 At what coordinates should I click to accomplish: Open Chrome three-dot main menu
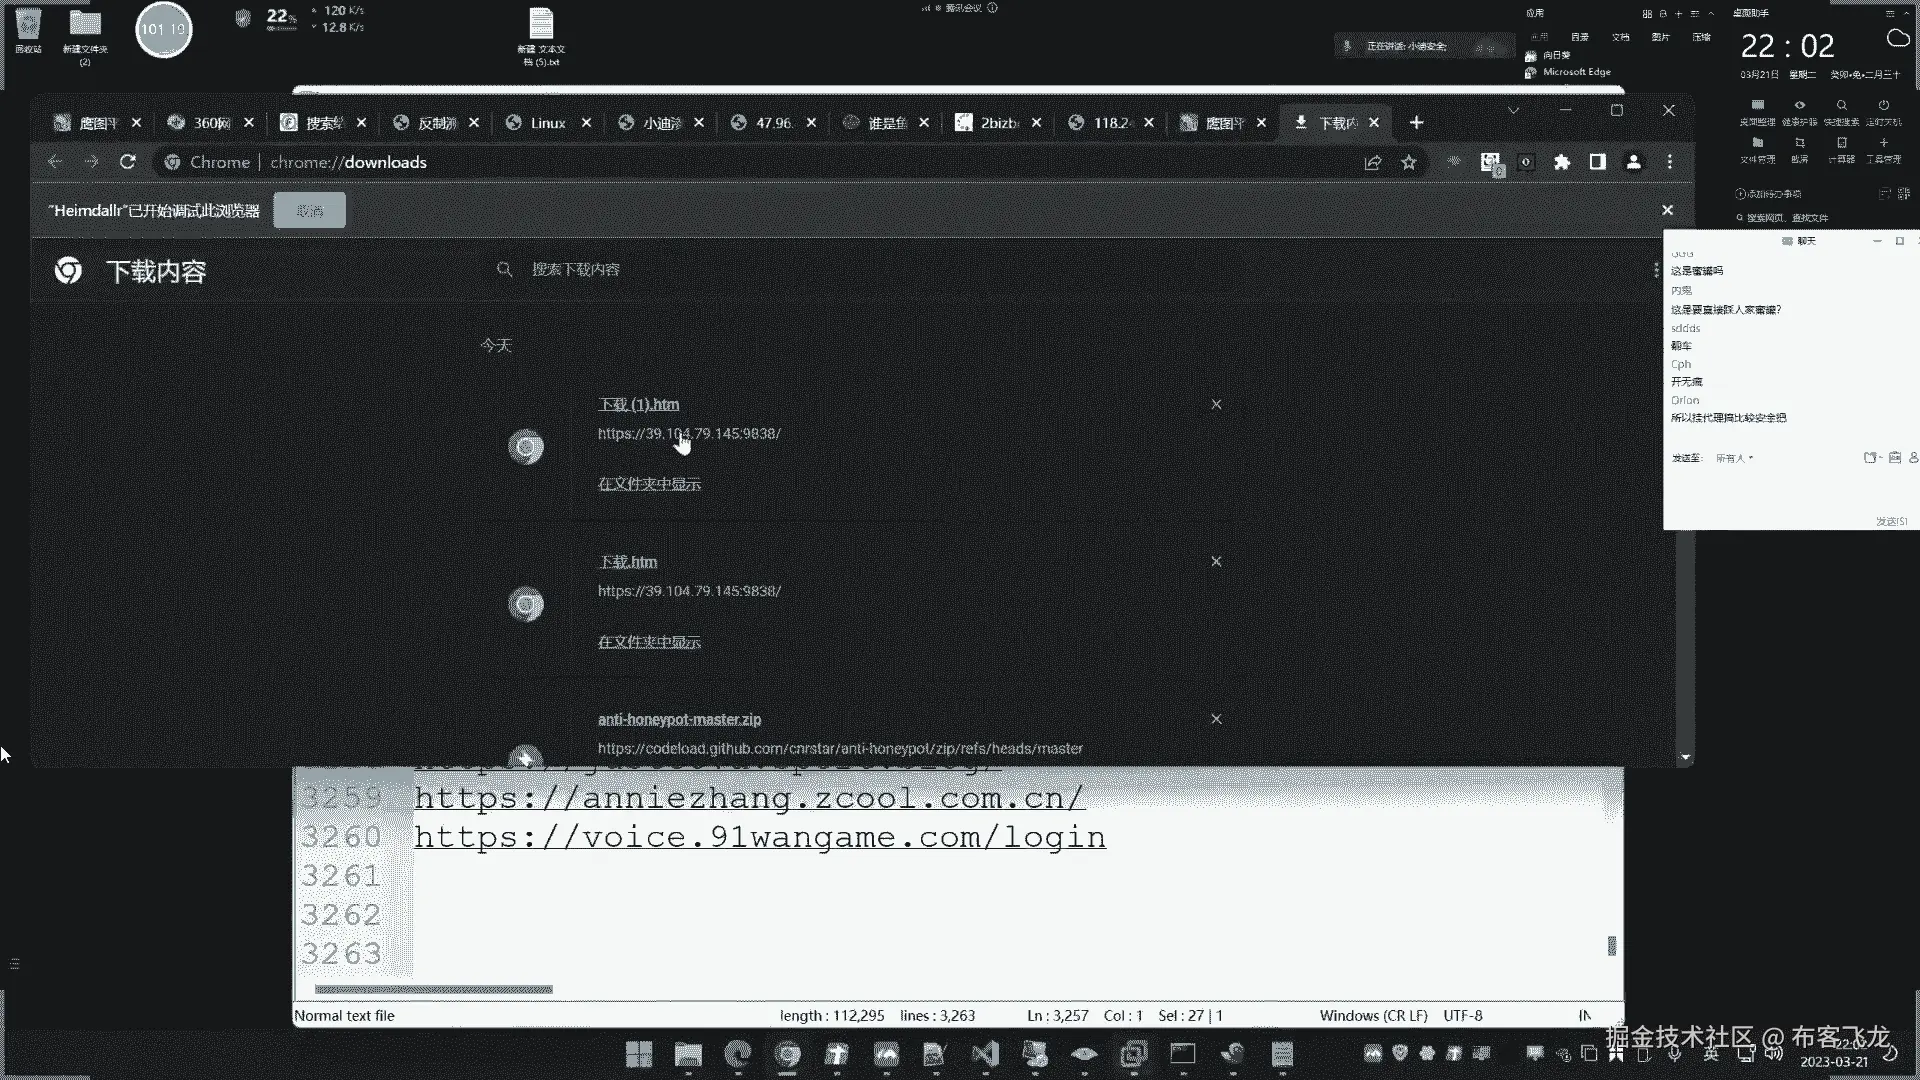pyautogui.click(x=1670, y=162)
